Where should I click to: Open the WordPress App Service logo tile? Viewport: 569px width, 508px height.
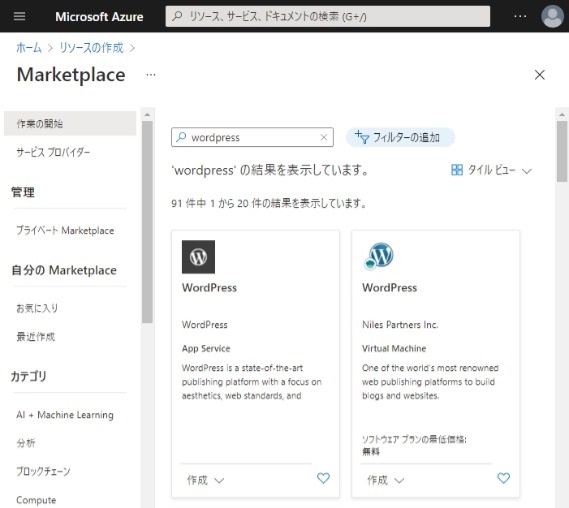pos(198,257)
